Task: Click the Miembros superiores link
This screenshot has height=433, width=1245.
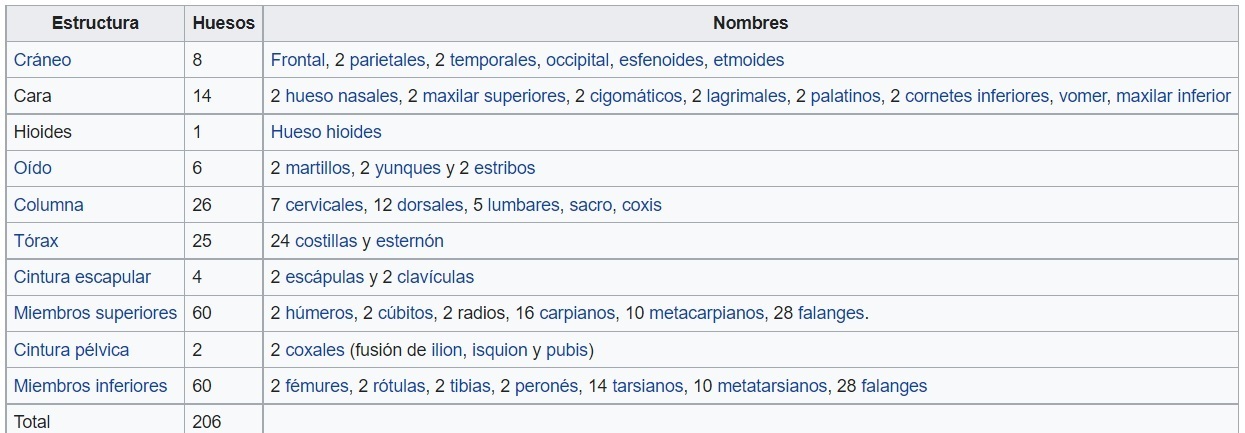Action: coord(95,313)
